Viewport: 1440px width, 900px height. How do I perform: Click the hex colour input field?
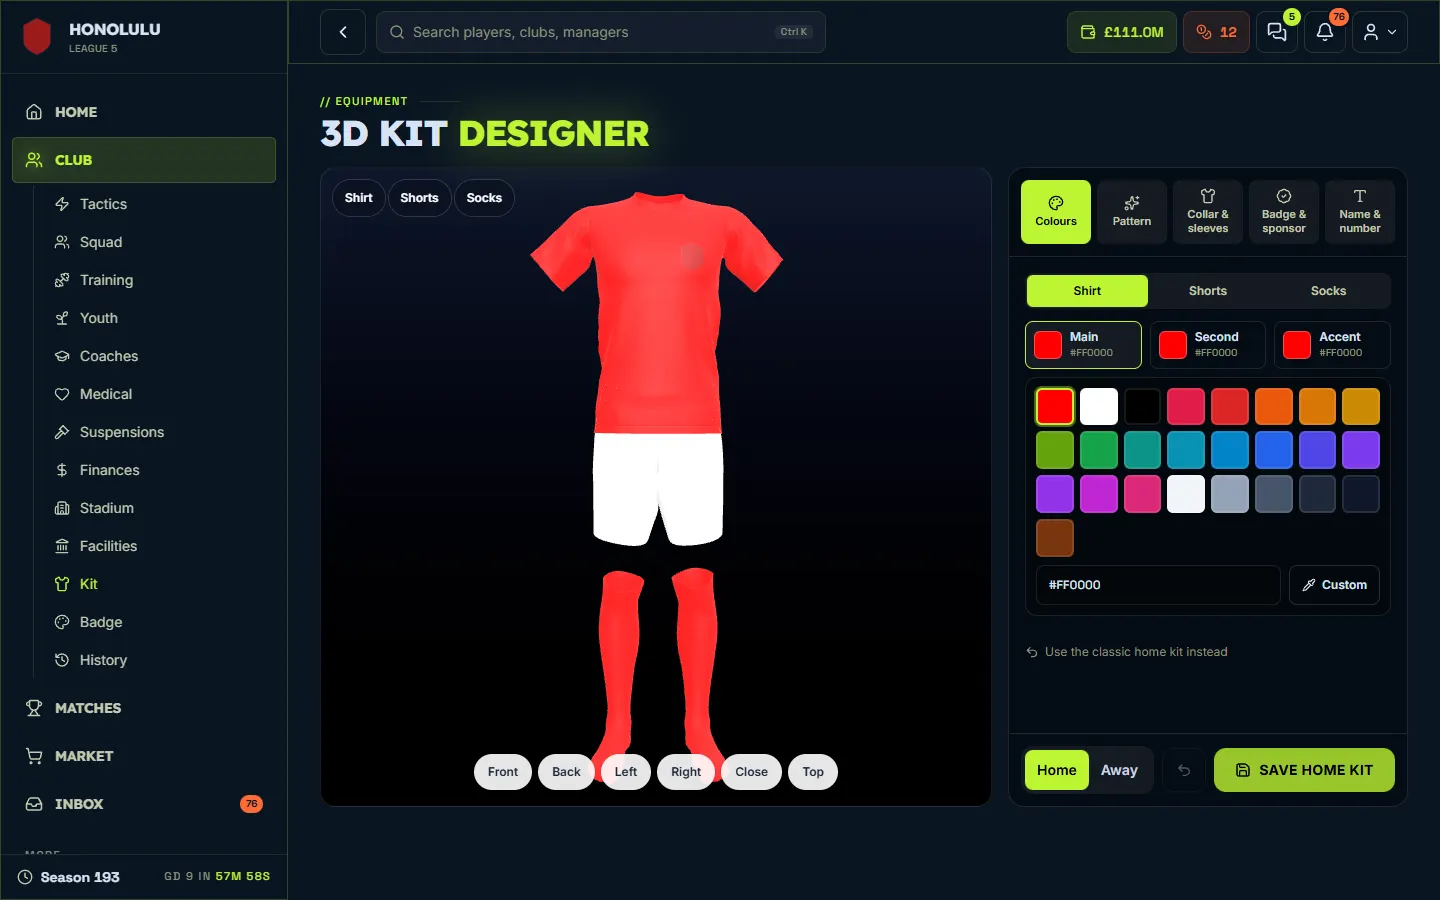tap(1158, 585)
